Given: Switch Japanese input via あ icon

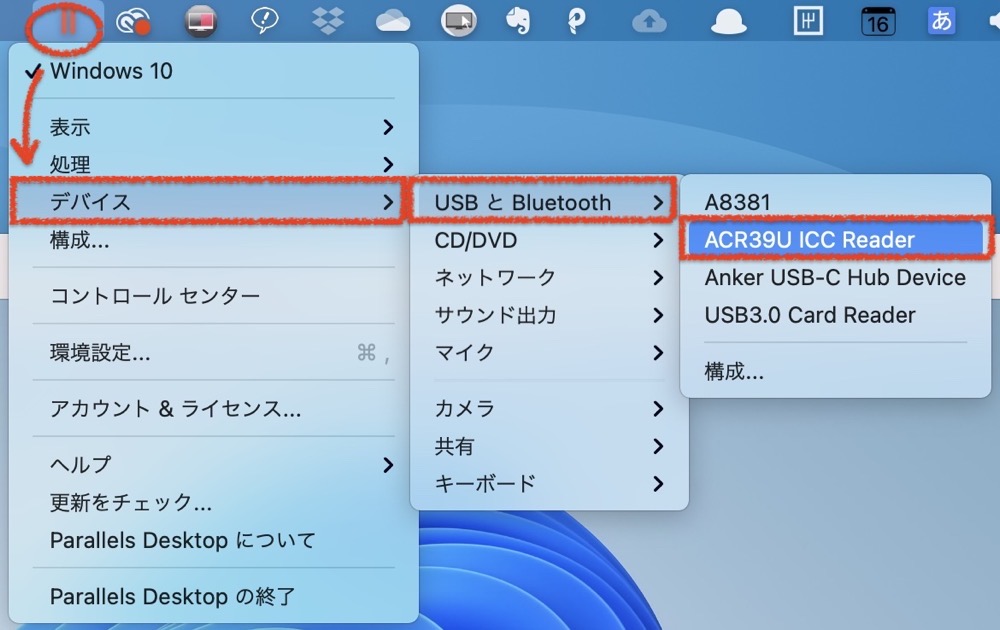Looking at the screenshot, I should click(941, 21).
